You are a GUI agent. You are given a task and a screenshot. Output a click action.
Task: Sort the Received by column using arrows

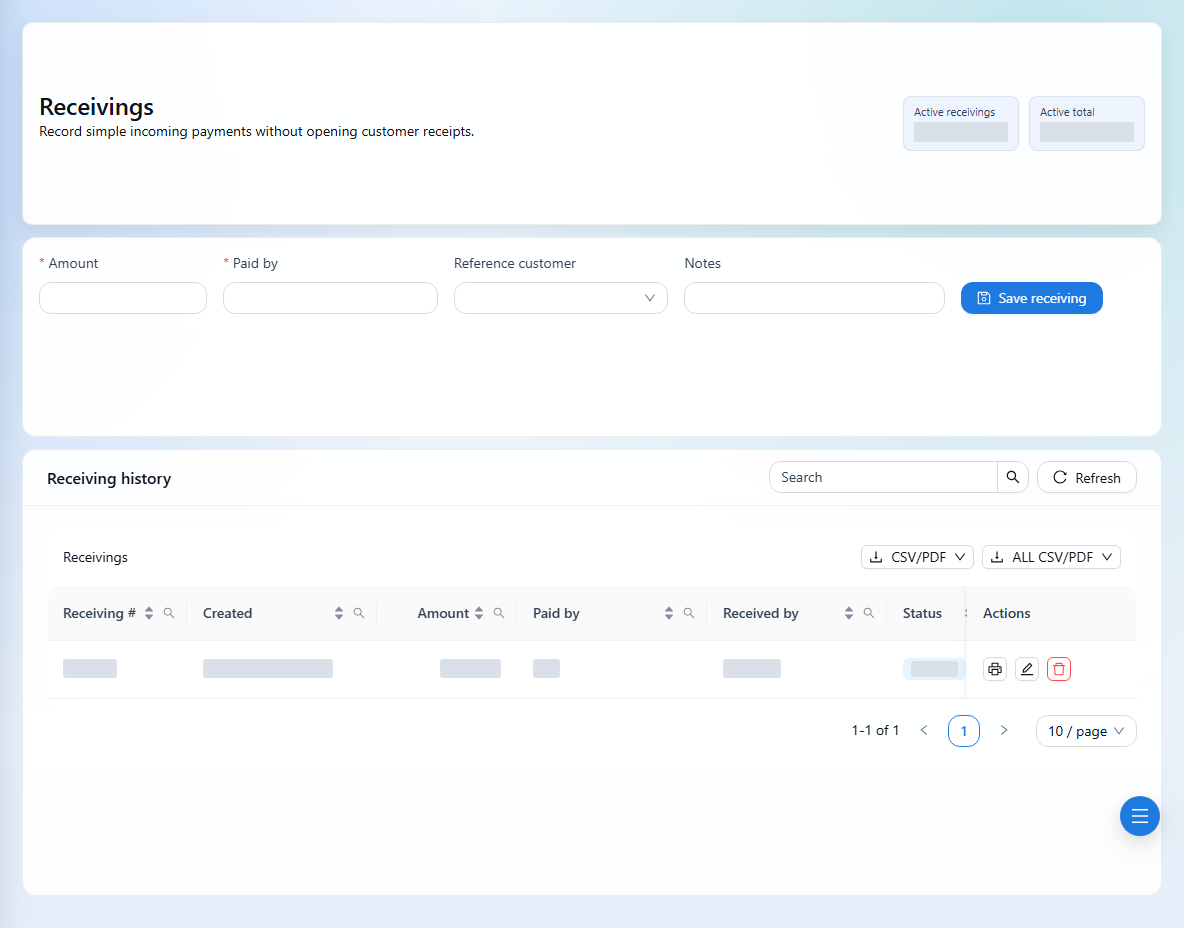tap(849, 613)
